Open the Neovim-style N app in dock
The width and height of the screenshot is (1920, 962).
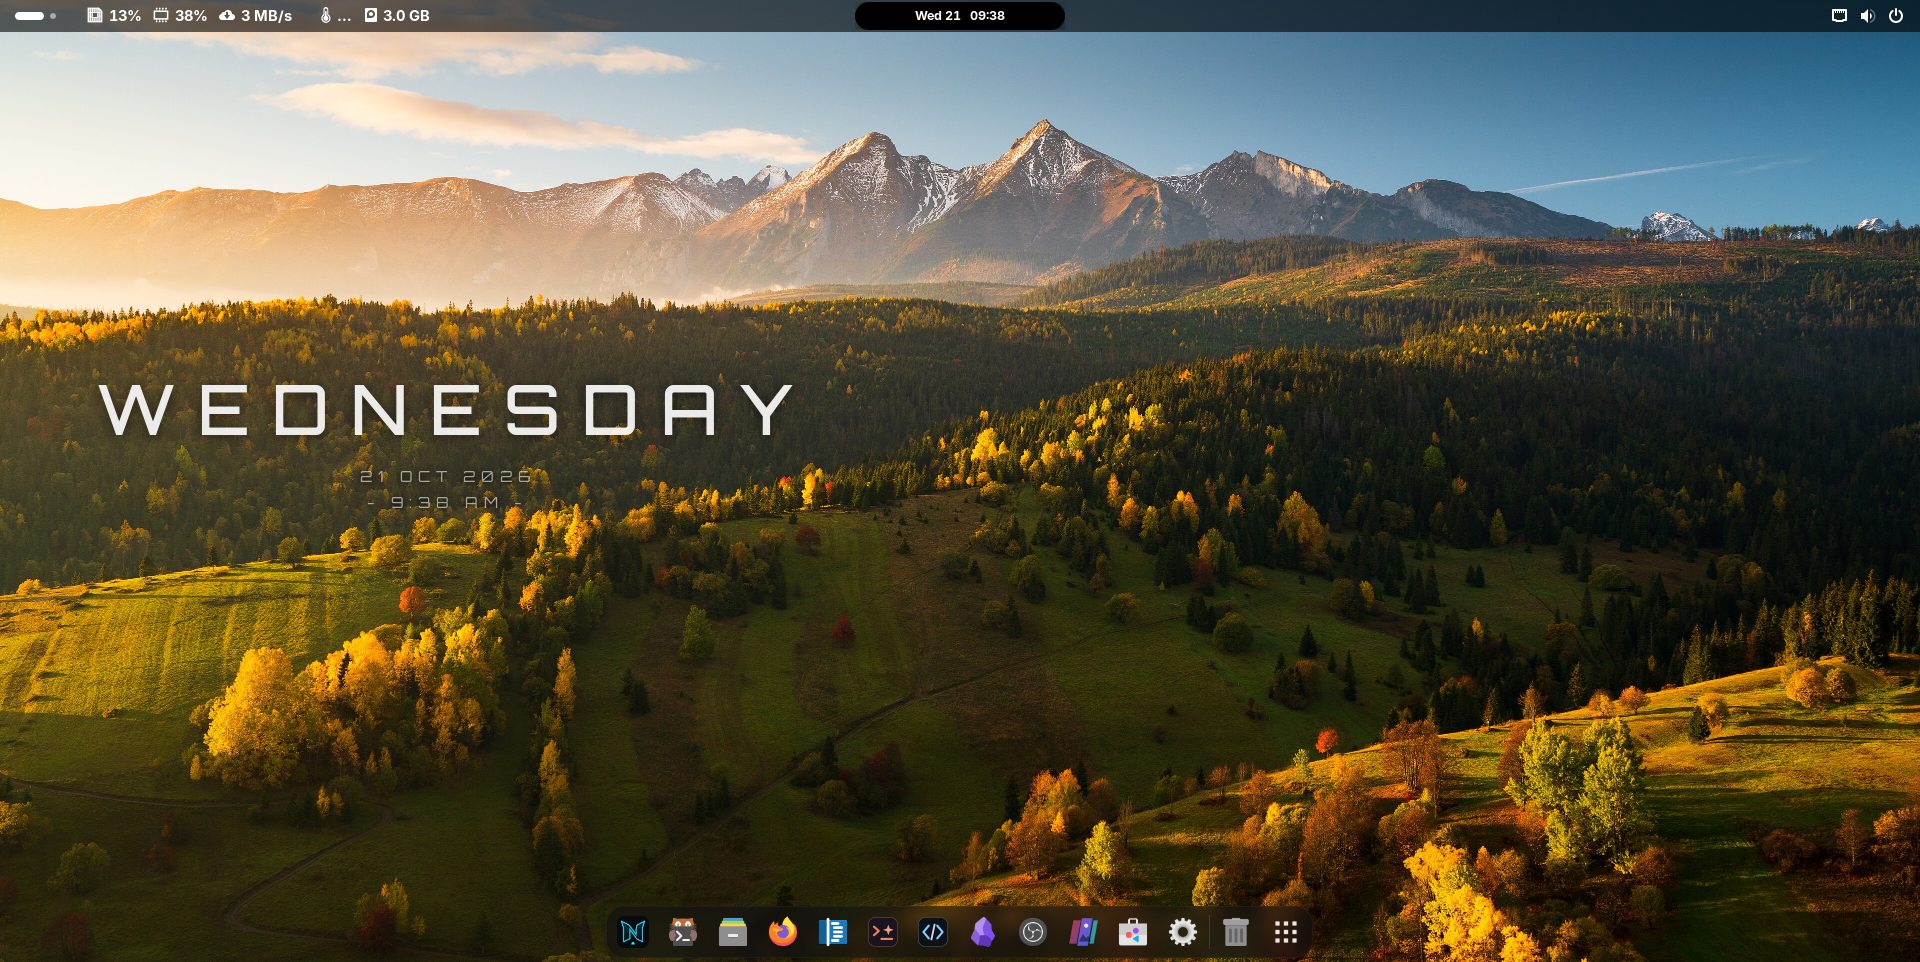(x=633, y=932)
